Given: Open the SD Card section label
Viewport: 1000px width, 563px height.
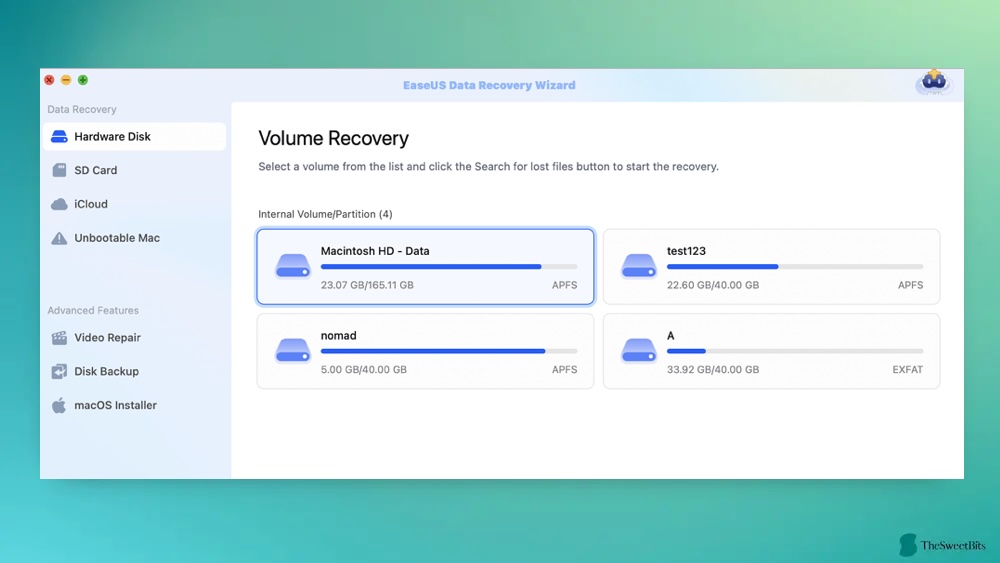Looking at the screenshot, I should (x=96, y=171).
